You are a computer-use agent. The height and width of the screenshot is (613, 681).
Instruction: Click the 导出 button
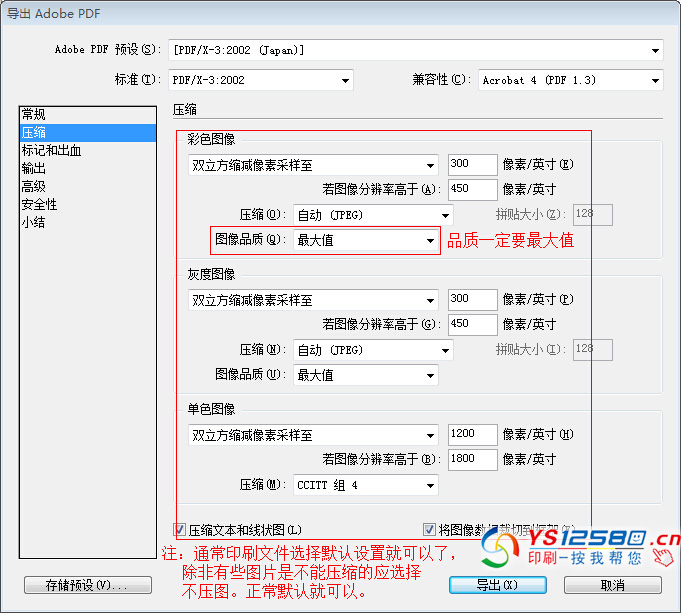click(x=497, y=585)
